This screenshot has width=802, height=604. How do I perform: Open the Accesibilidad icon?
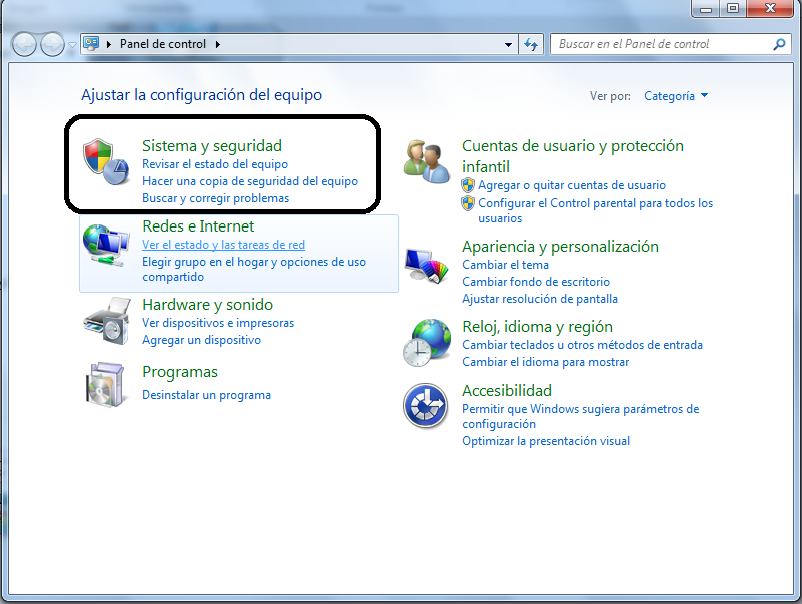click(x=426, y=406)
